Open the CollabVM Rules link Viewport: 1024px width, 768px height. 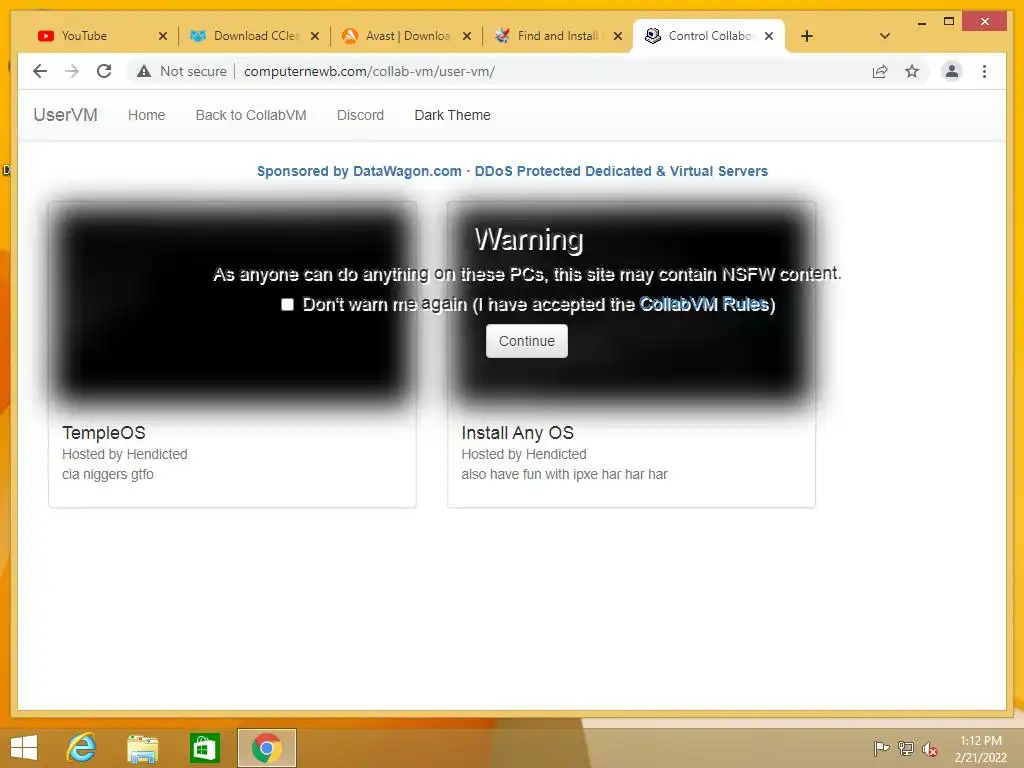pyautogui.click(x=703, y=304)
